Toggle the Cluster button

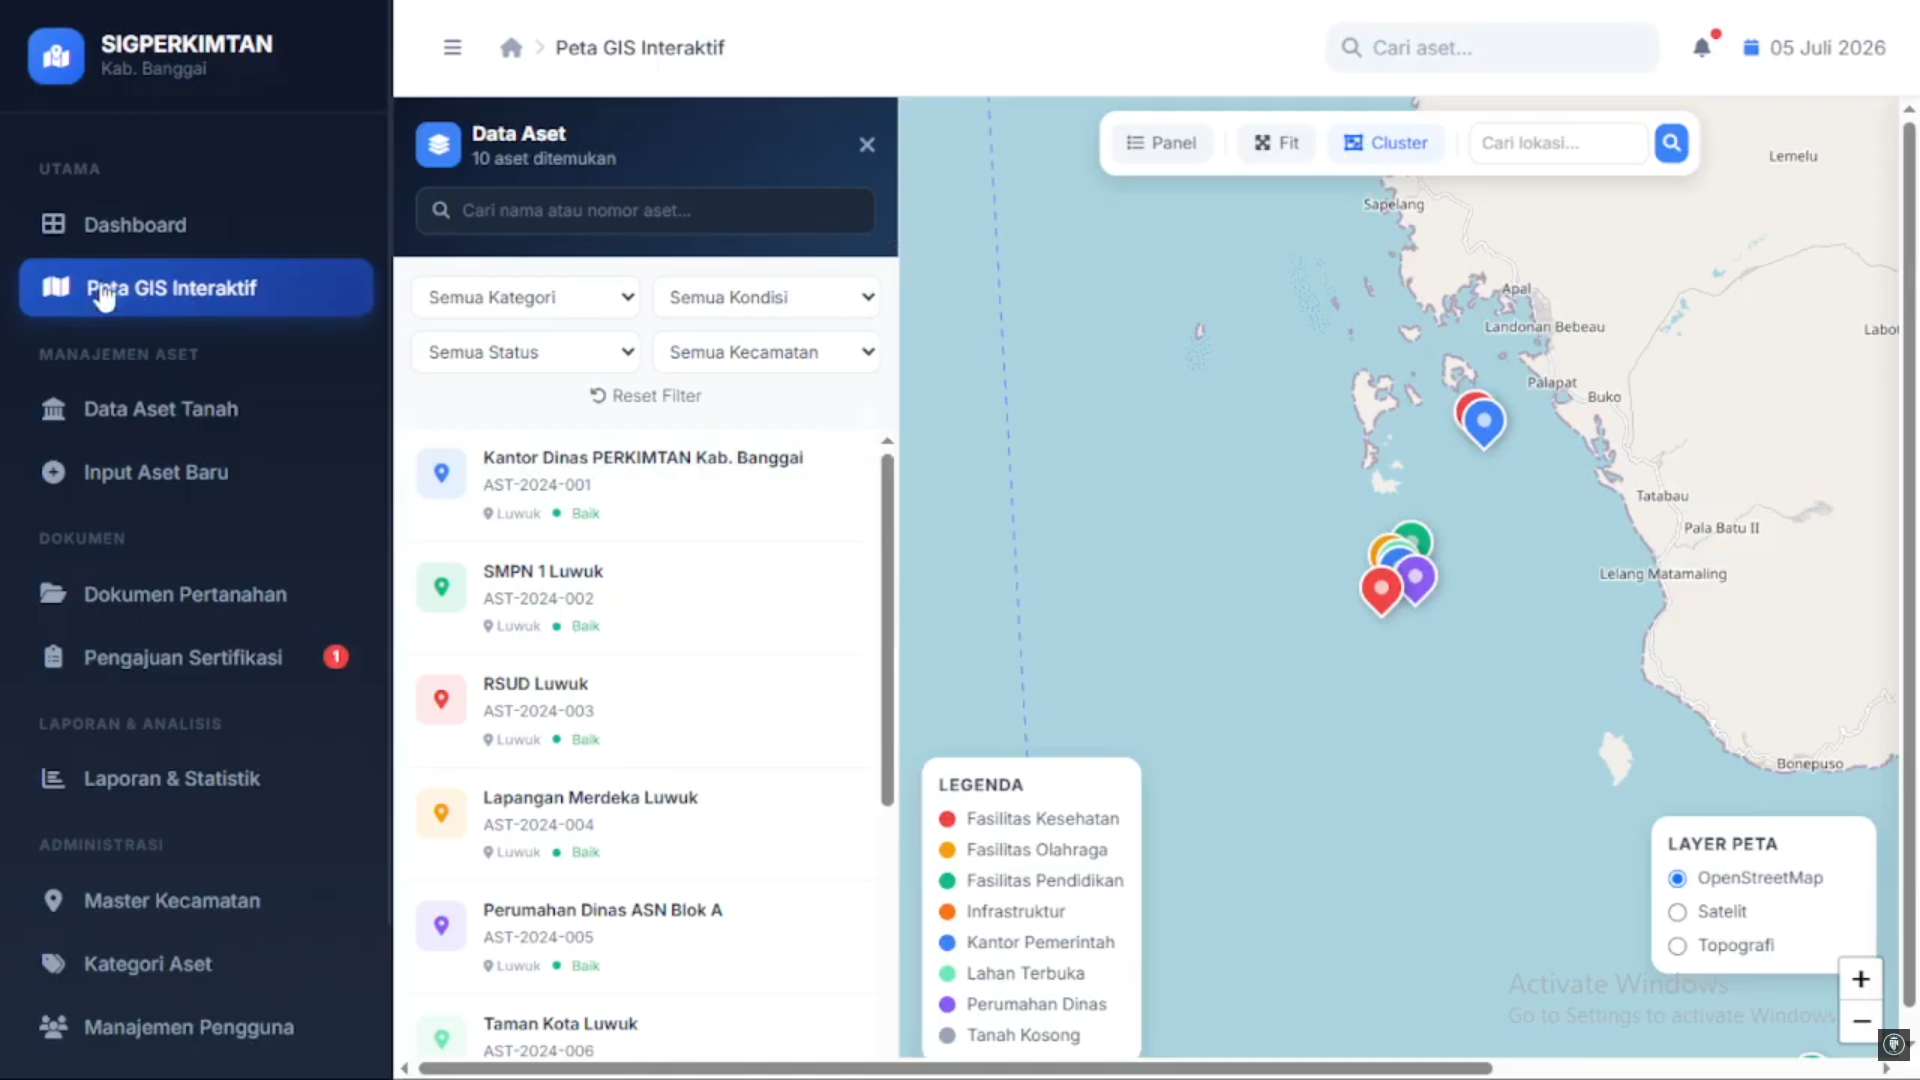1385,143
